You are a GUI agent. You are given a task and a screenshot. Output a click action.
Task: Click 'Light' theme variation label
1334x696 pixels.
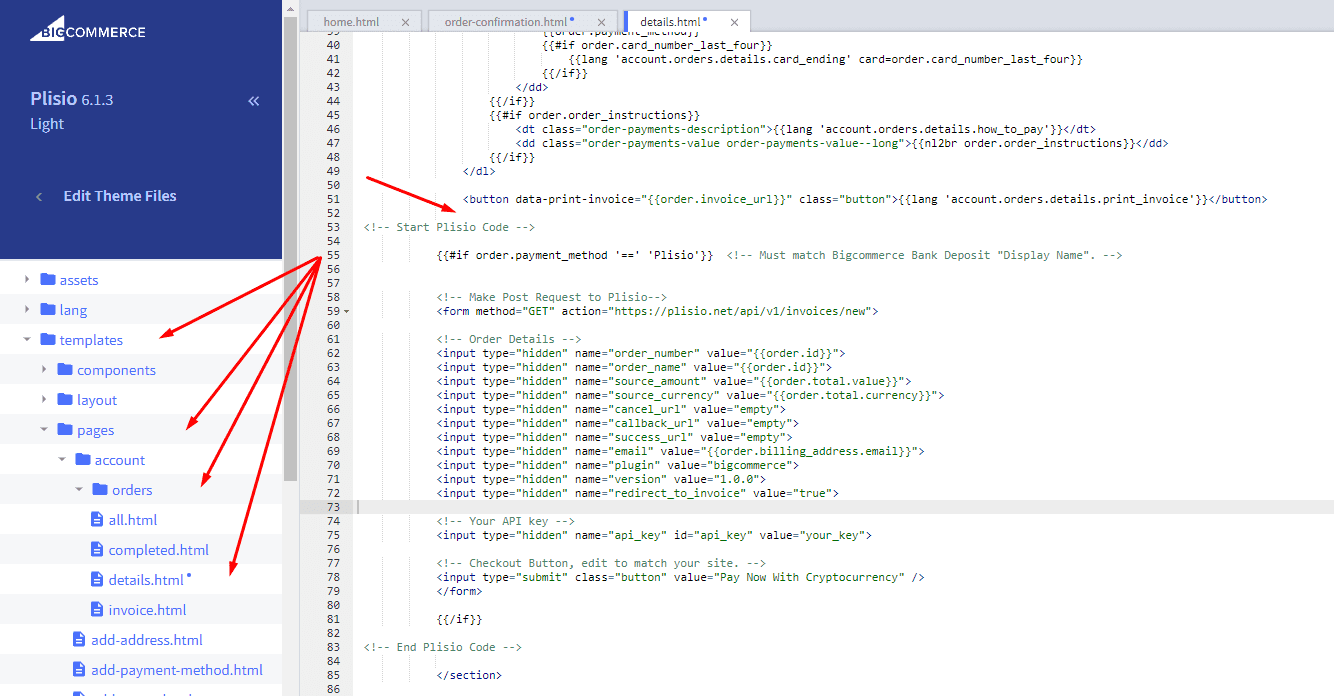tap(47, 124)
